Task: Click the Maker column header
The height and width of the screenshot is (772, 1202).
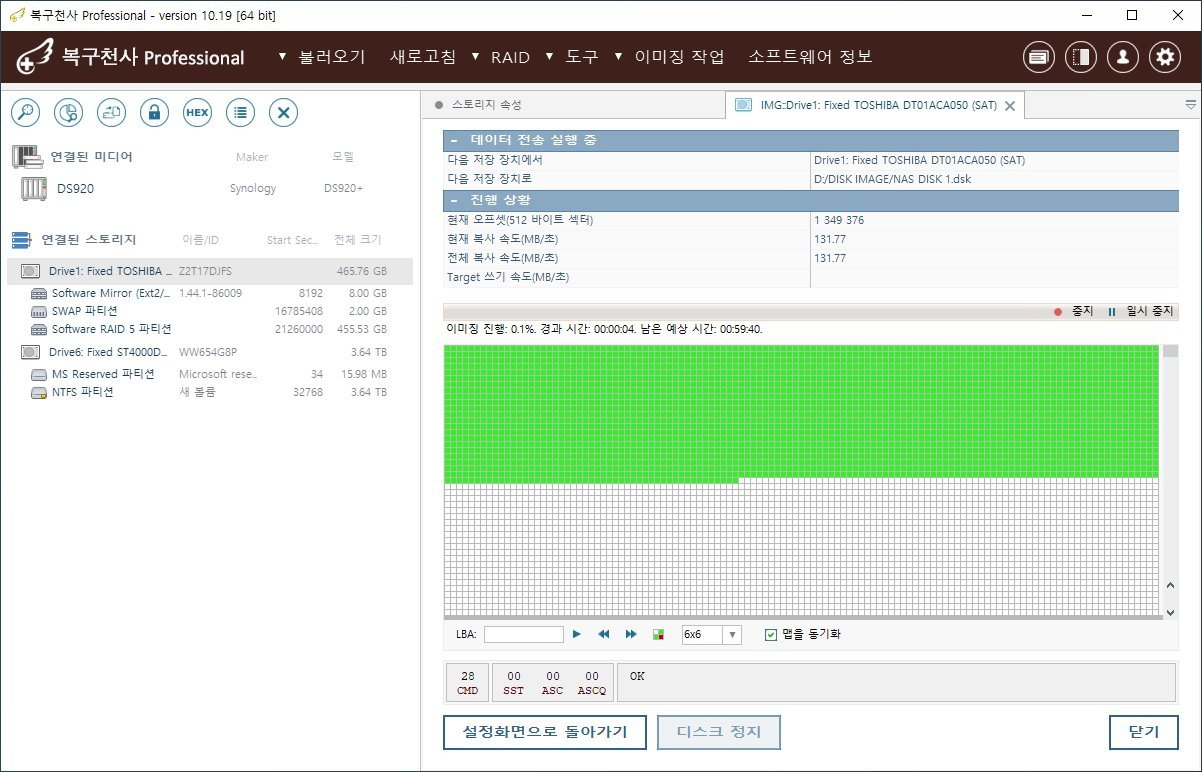Action: coord(252,157)
